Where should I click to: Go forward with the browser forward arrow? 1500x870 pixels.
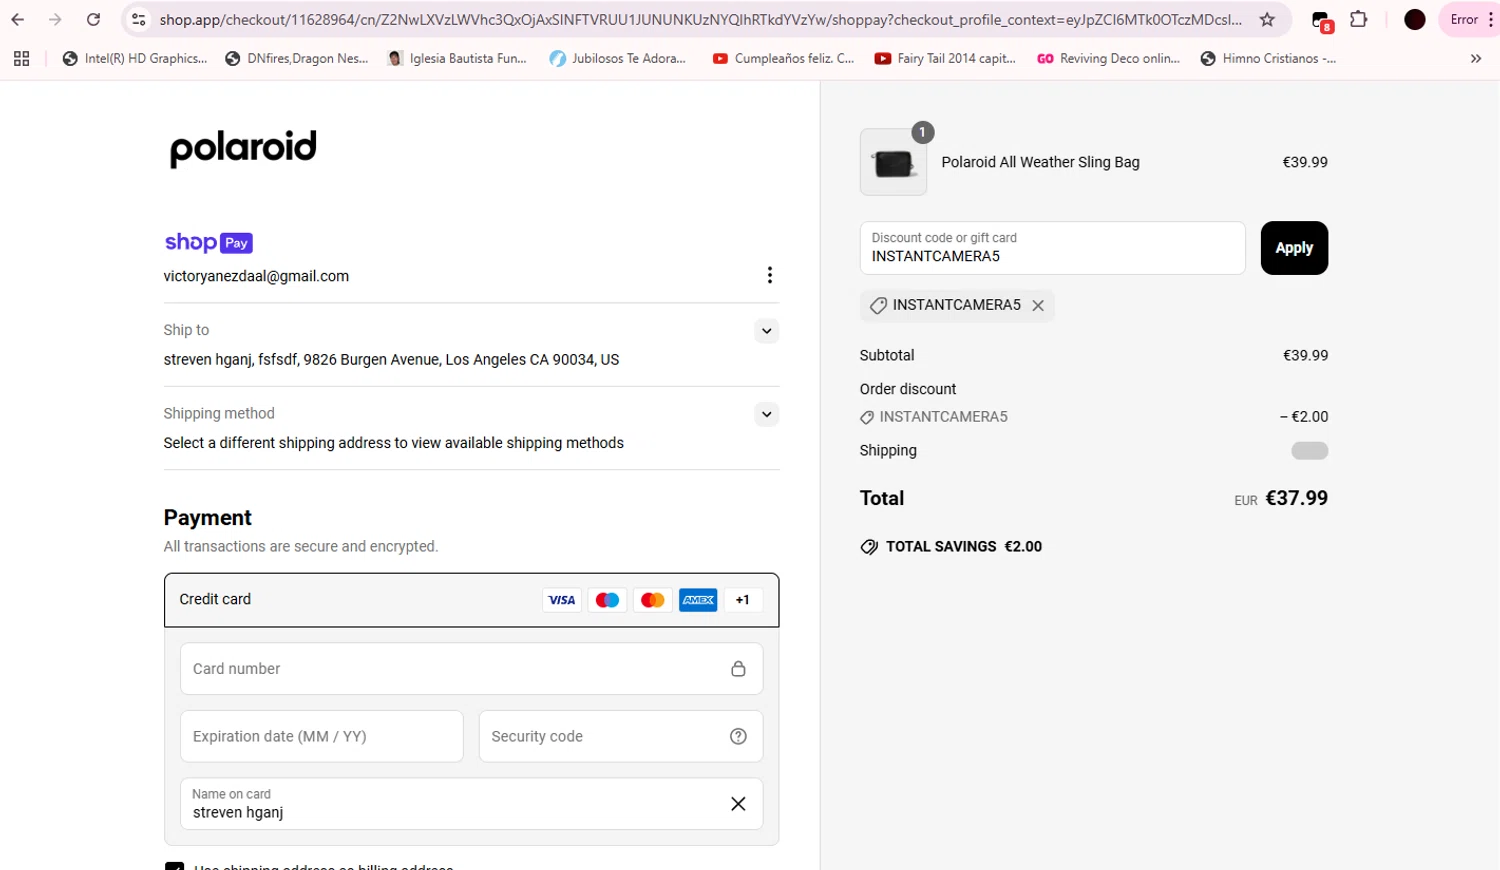tap(55, 19)
